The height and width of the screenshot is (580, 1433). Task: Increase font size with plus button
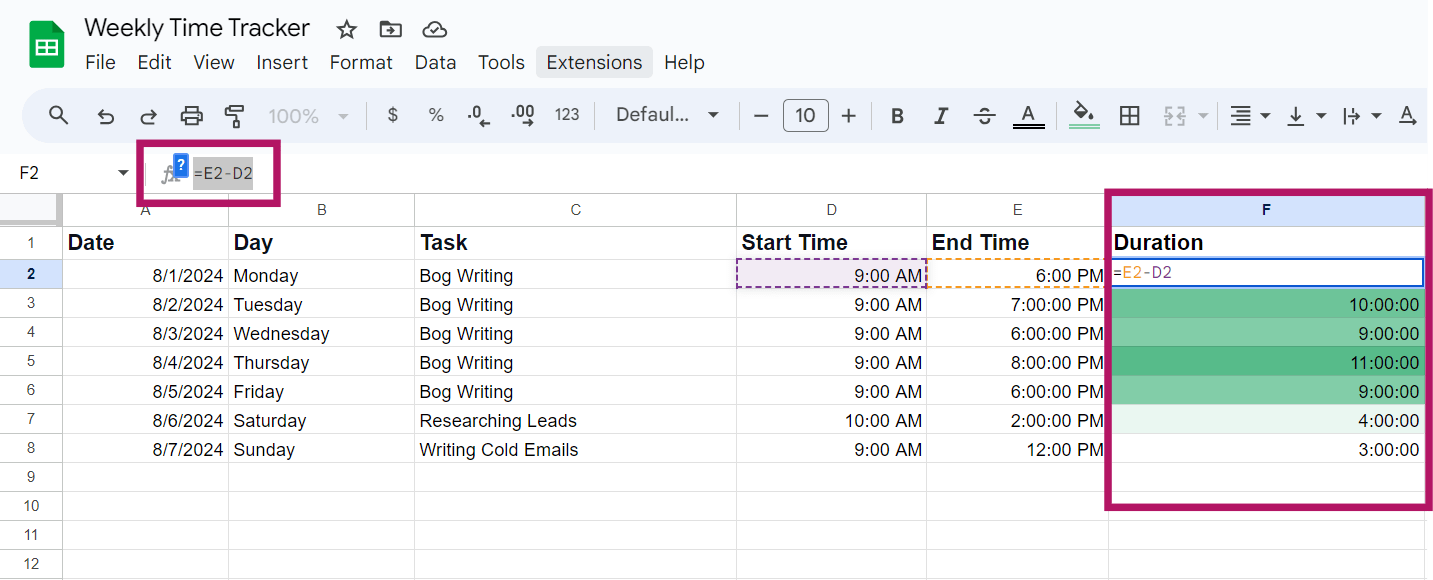(849, 115)
